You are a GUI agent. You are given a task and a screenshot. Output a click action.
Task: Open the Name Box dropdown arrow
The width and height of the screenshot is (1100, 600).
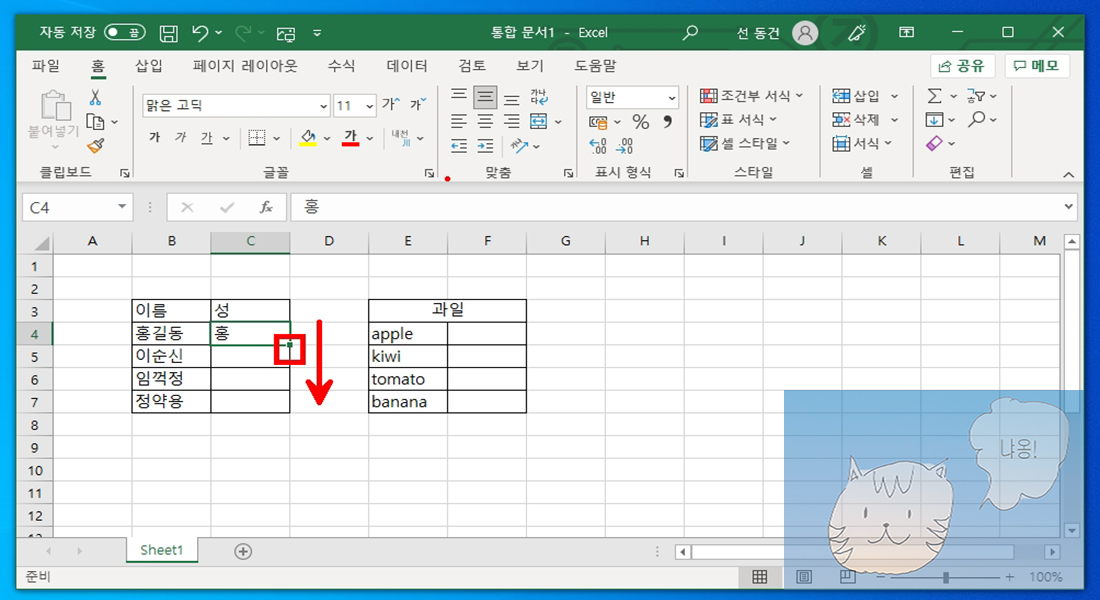click(x=122, y=207)
